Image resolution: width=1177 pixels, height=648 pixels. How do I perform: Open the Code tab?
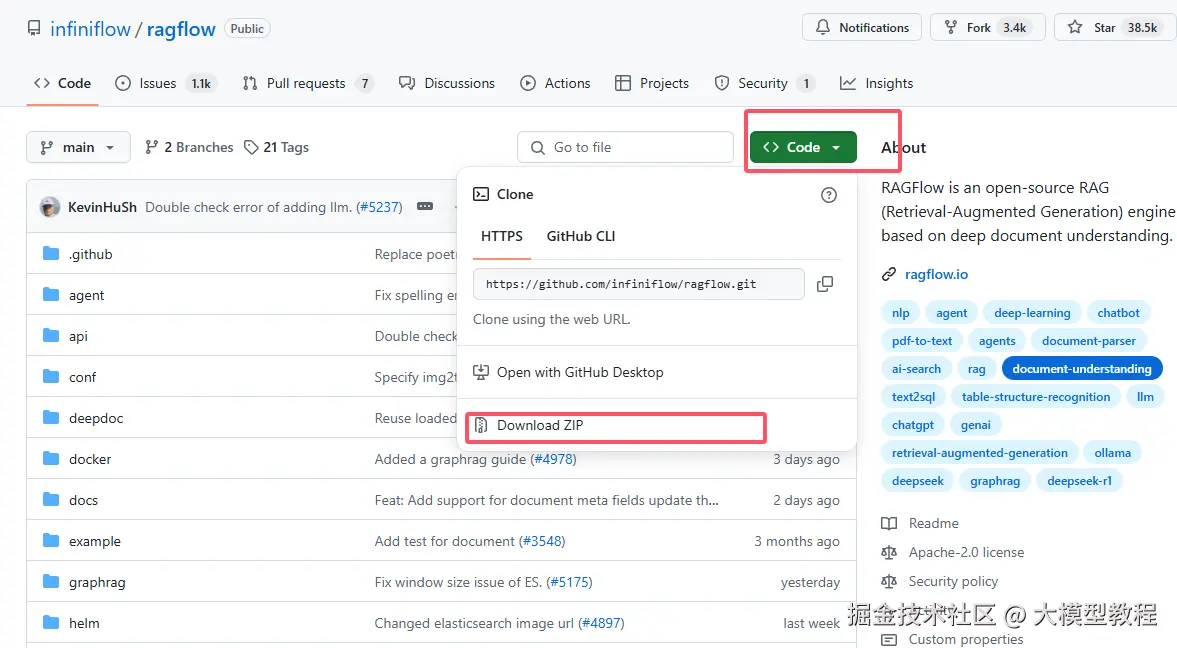[62, 83]
